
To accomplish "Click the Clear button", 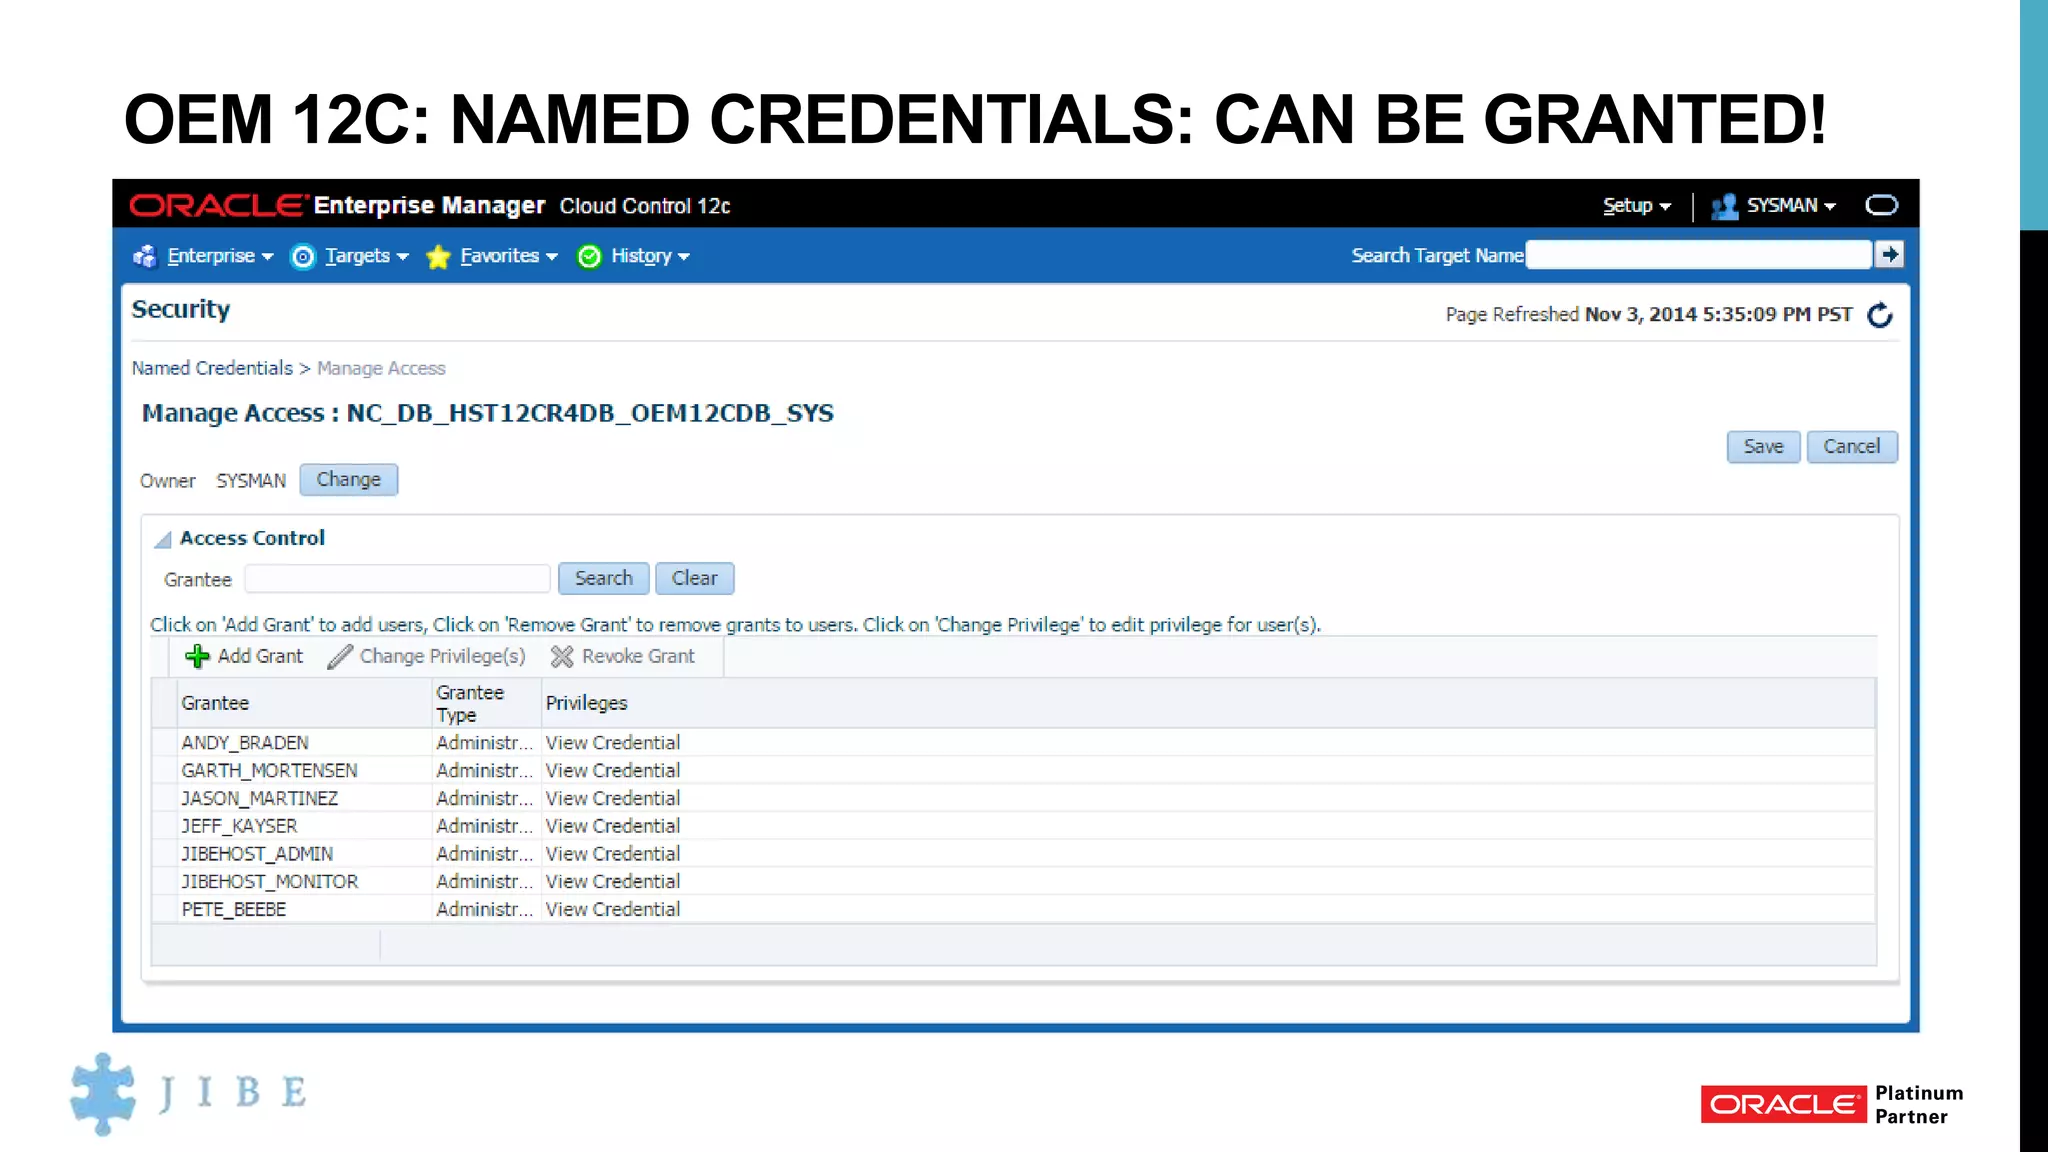I will [x=694, y=579].
